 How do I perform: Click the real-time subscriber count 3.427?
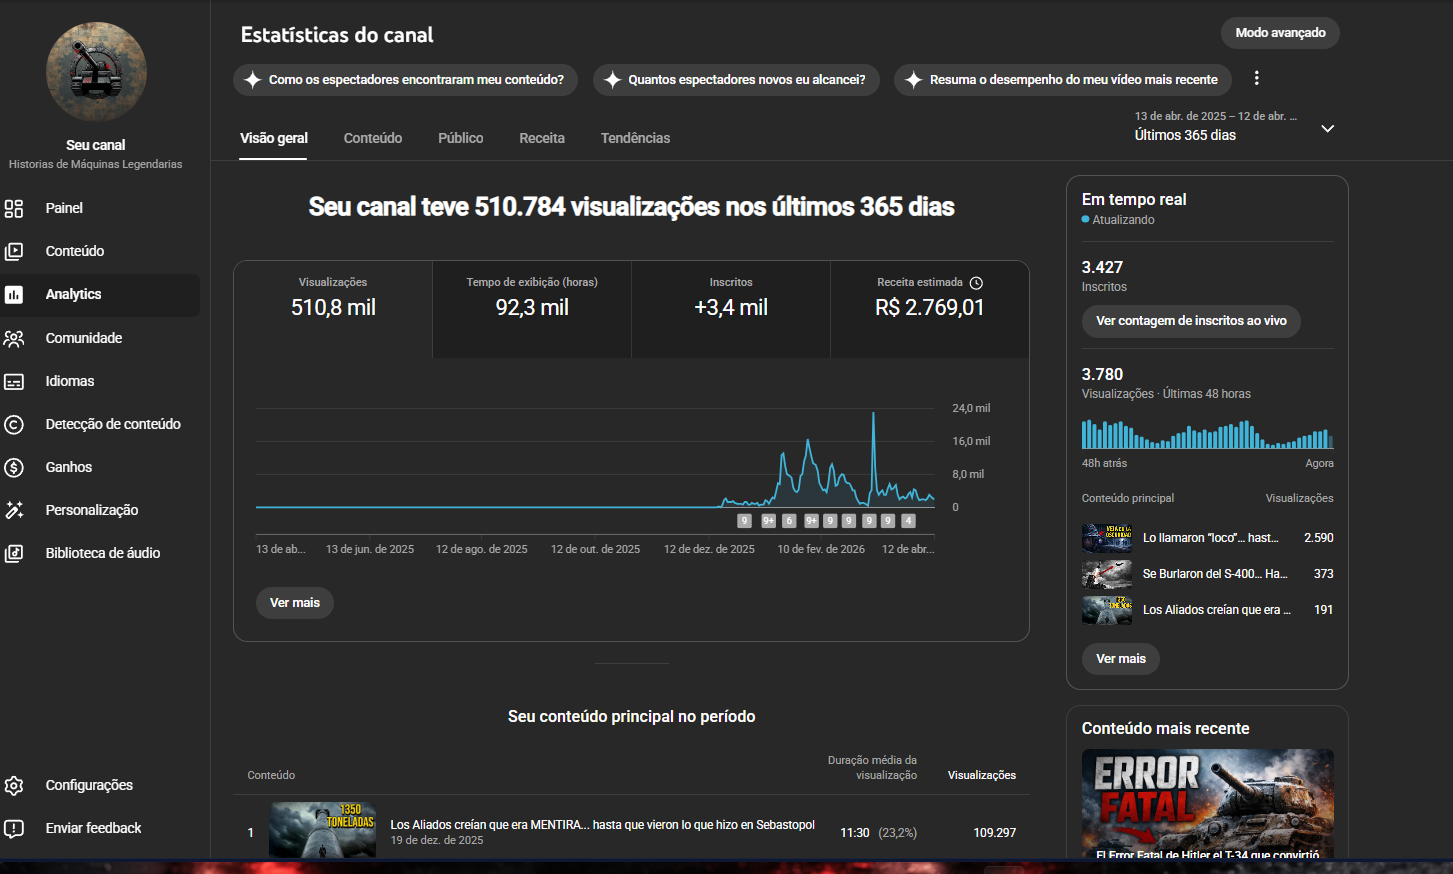click(x=1103, y=267)
